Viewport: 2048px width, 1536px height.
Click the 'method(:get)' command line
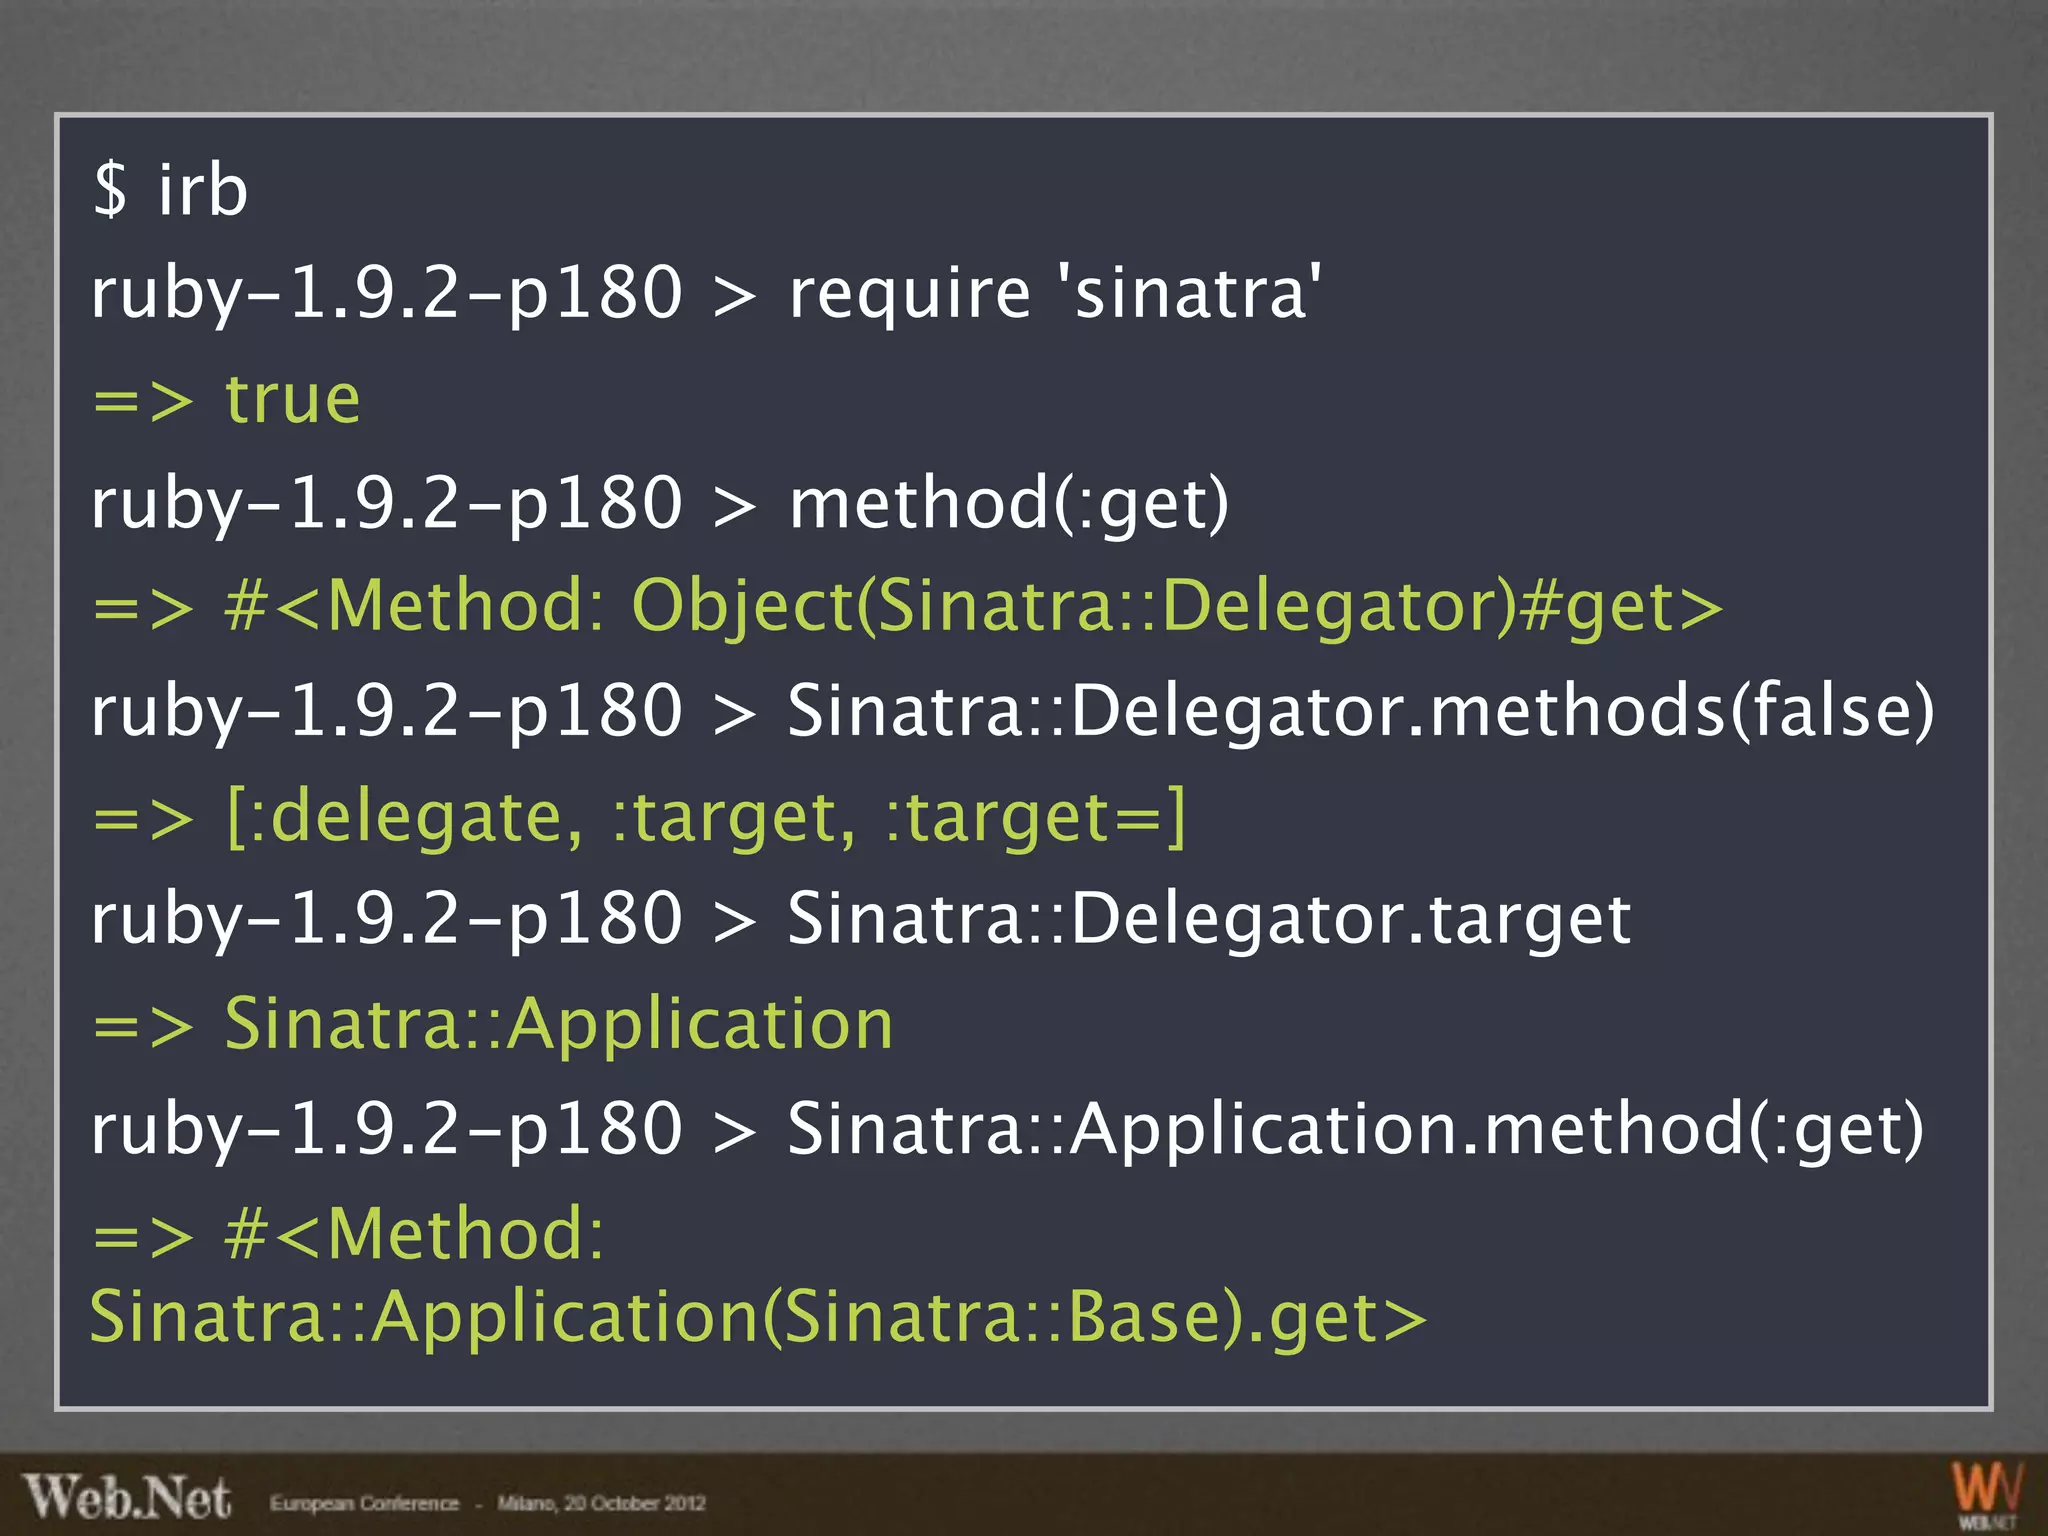[x=660, y=503]
